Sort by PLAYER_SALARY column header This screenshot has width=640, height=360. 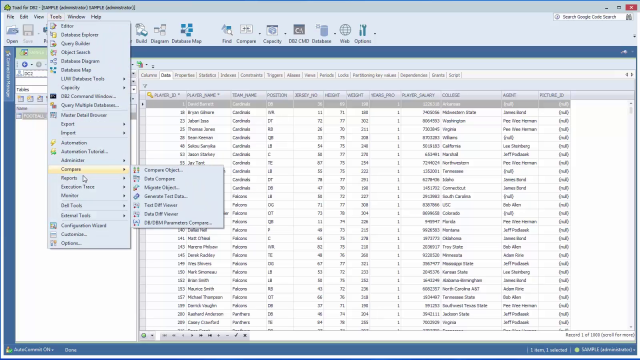coord(420,95)
